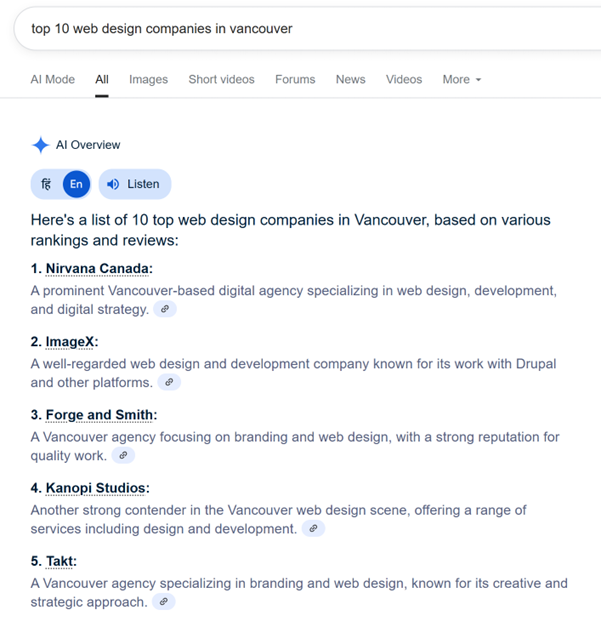This screenshot has height=627, width=601.
Task: Click the Nirvana Canada link
Action: (x=97, y=269)
